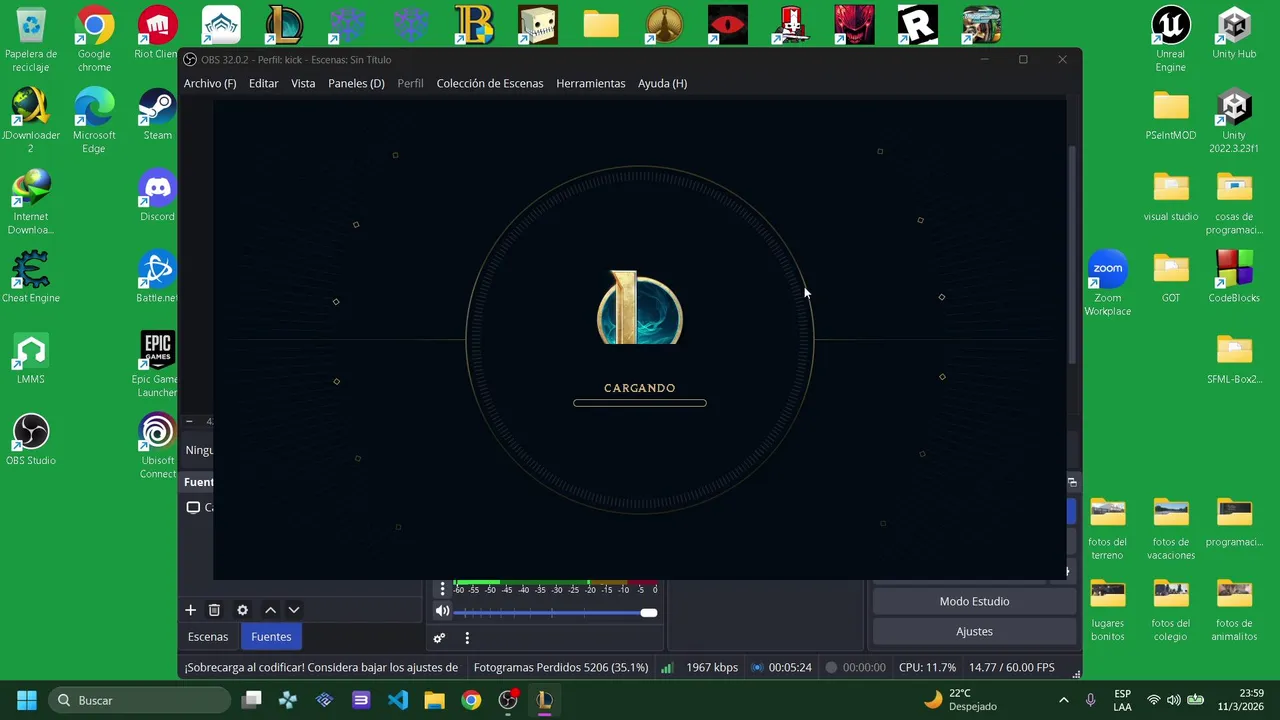Open the Google Chrome desktop shortcut
The width and height of the screenshot is (1280, 720).
(x=94, y=40)
